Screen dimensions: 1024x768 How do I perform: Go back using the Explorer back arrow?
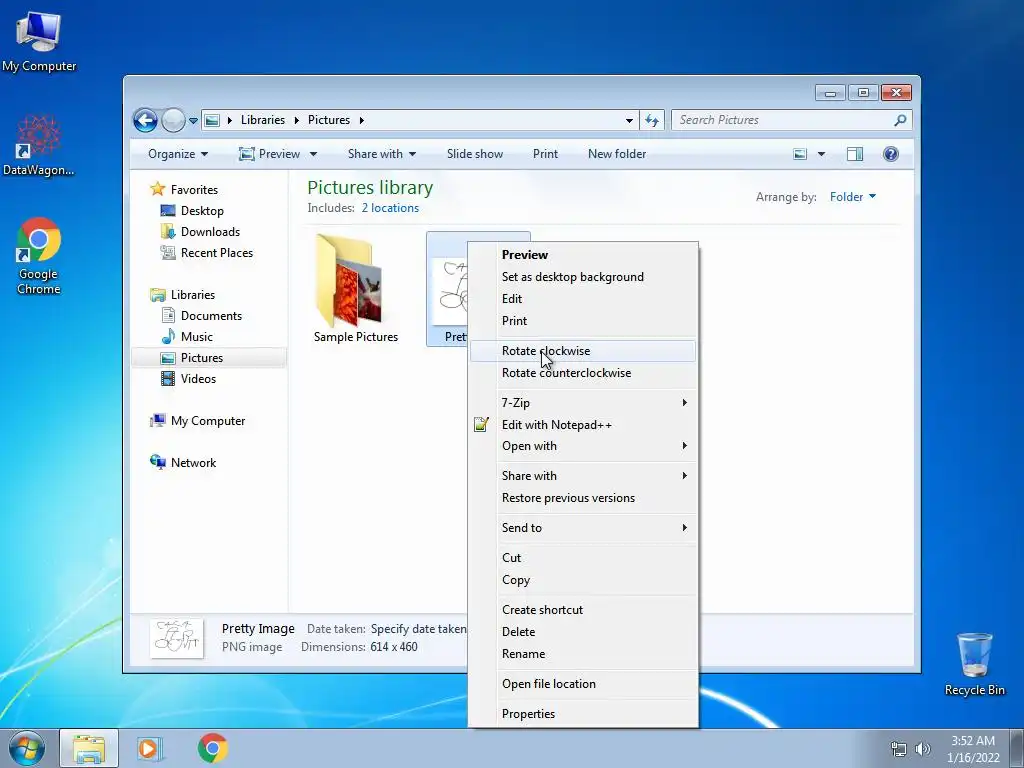pos(145,120)
